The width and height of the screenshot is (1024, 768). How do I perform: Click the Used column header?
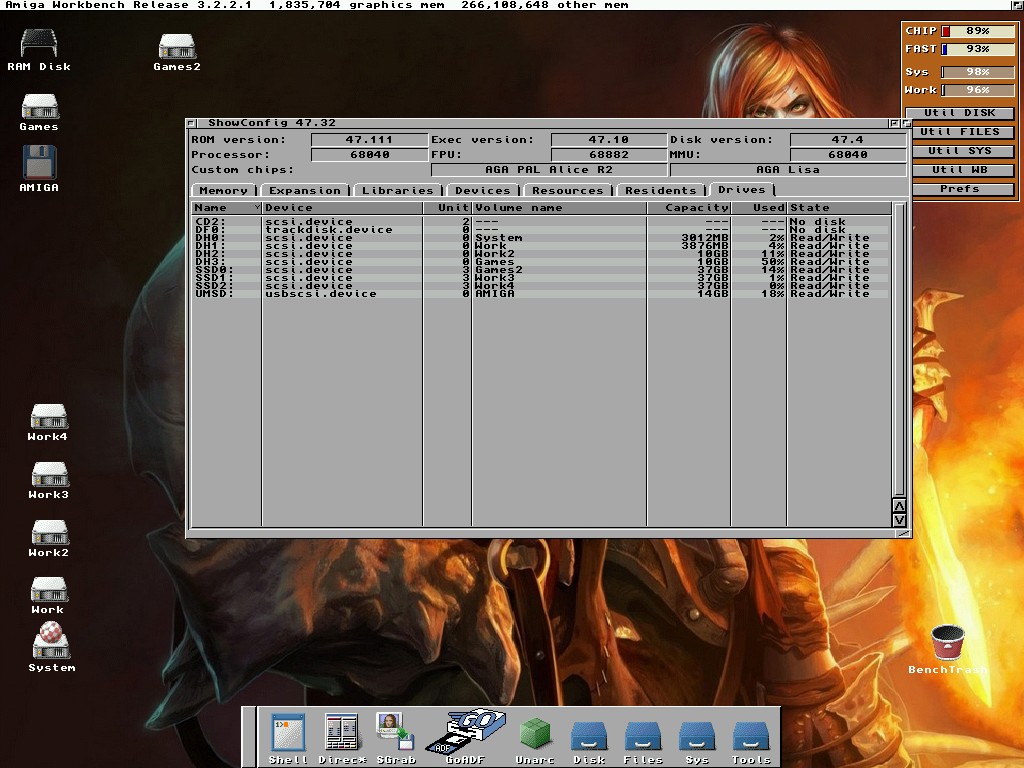[759, 208]
